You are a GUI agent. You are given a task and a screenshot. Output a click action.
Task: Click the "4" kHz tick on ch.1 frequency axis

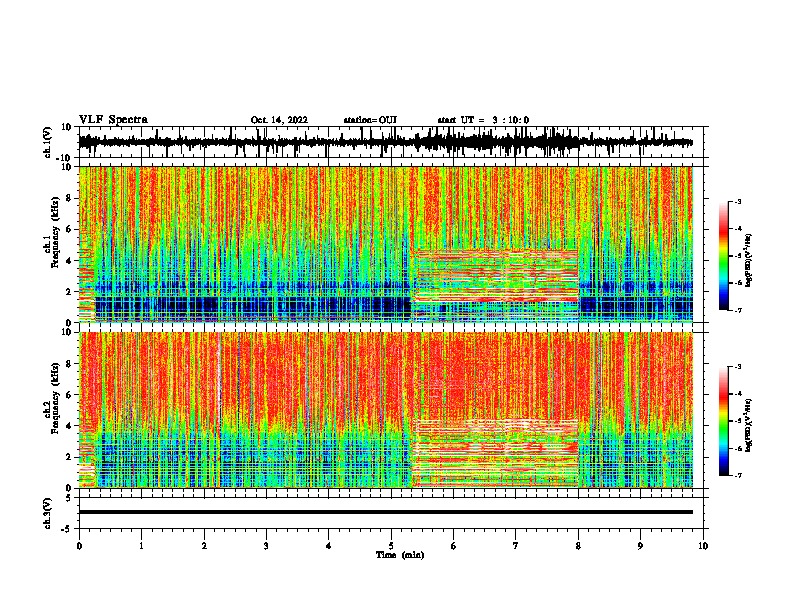70,261
